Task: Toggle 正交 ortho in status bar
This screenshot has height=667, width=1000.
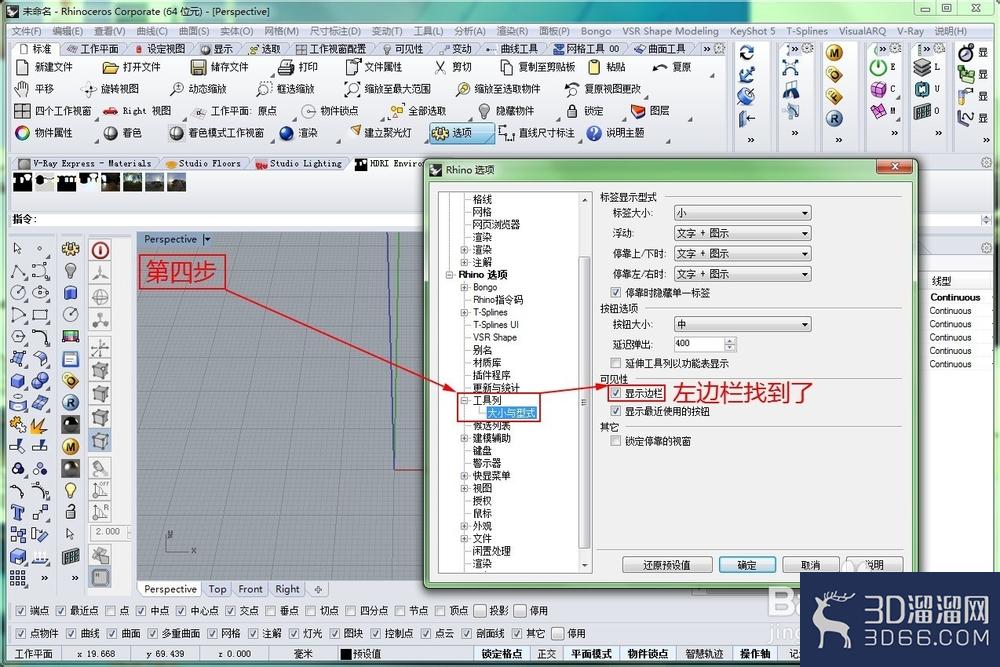Action: pos(547,654)
